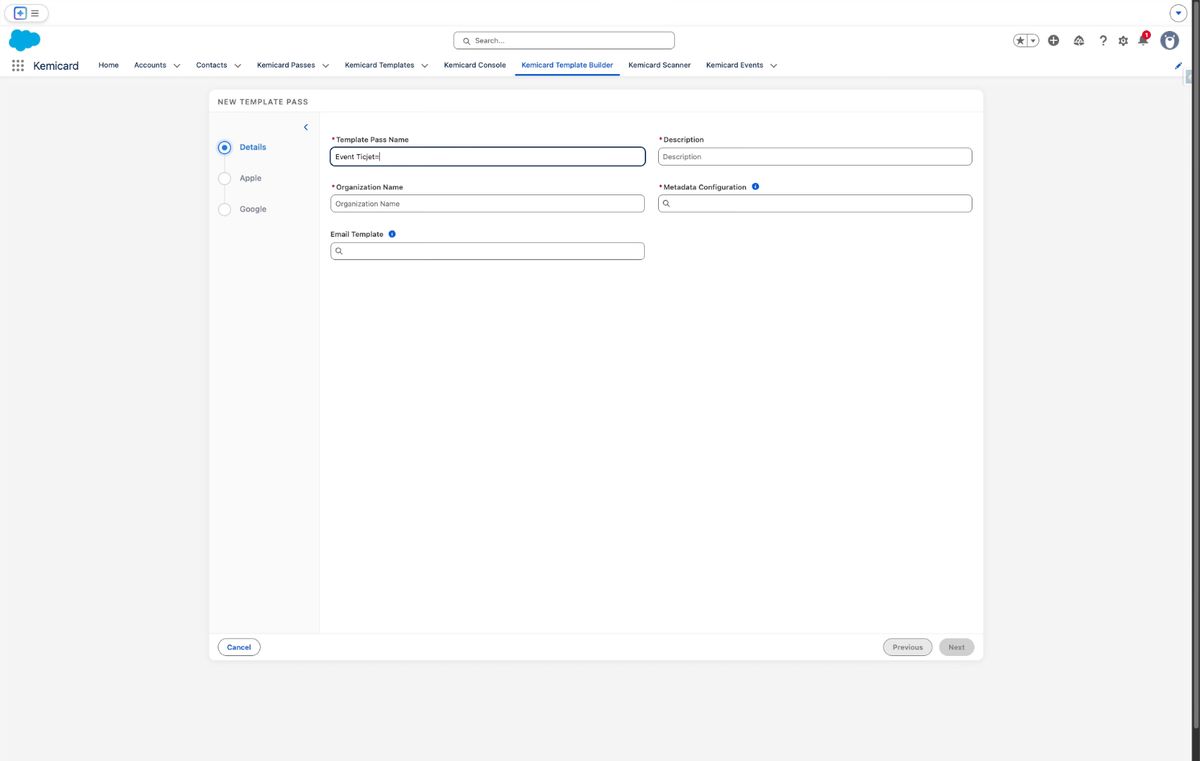The width and height of the screenshot is (1200, 761).
Task: Expand the Kemicard Events dropdown chevron
Action: point(773,66)
